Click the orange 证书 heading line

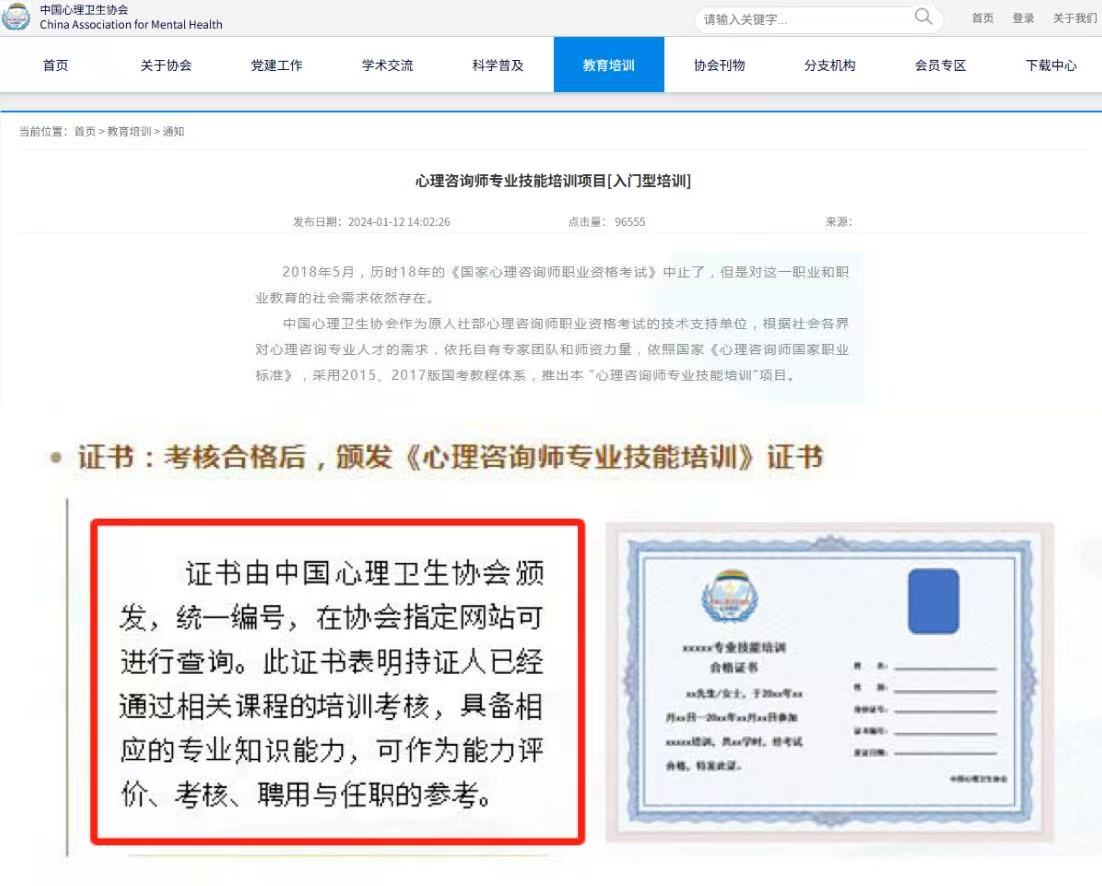(450, 457)
